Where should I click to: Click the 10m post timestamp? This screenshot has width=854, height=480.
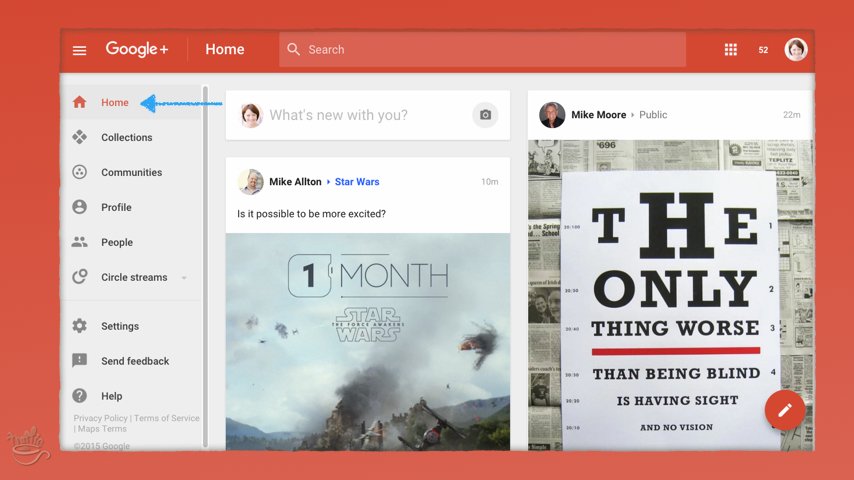coord(489,181)
